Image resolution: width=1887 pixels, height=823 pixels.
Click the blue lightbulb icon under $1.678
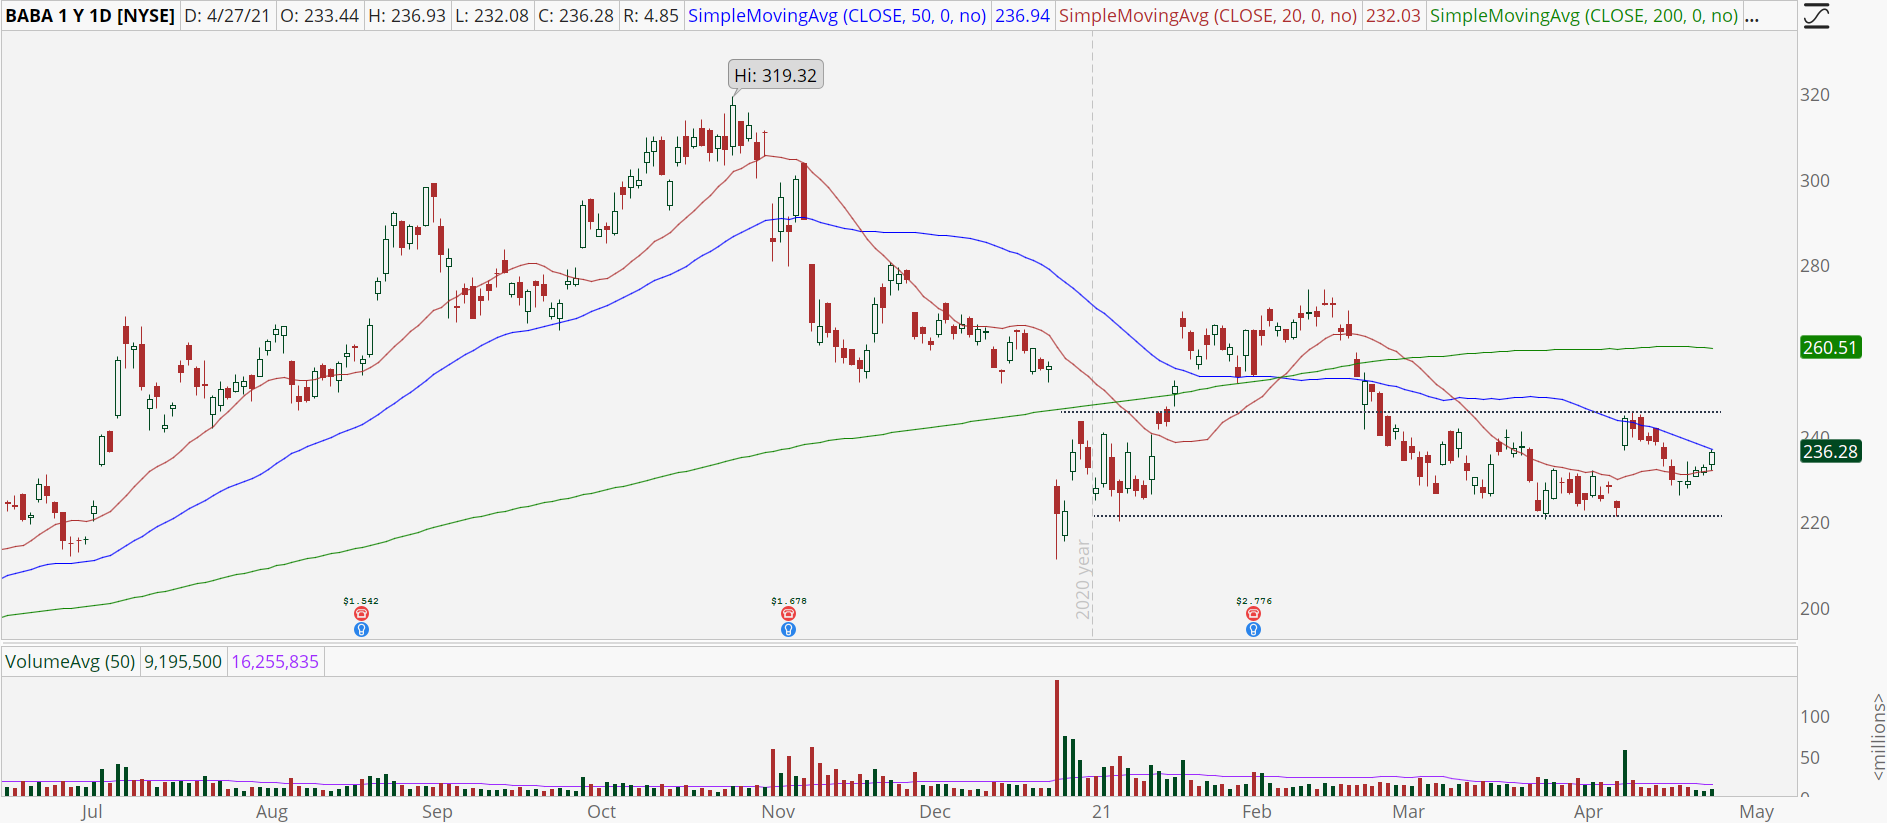[789, 630]
